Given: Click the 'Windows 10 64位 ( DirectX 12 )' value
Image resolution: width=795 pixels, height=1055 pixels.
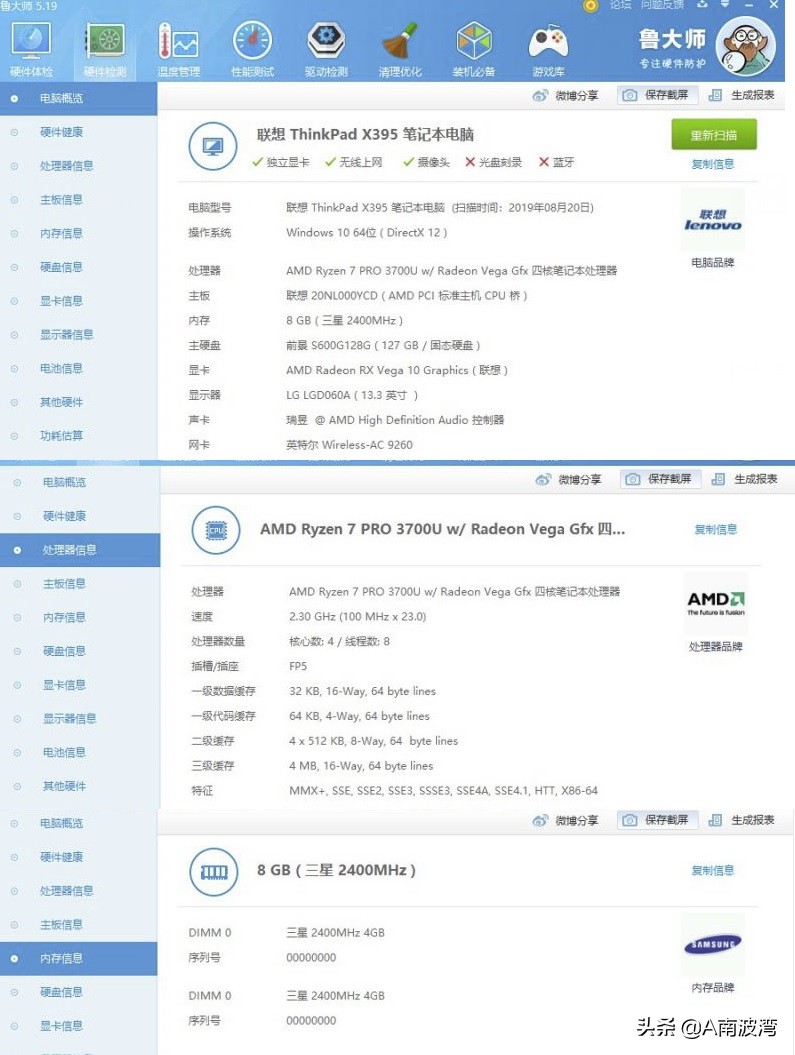Looking at the screenshot, I should tap(367, 233).
